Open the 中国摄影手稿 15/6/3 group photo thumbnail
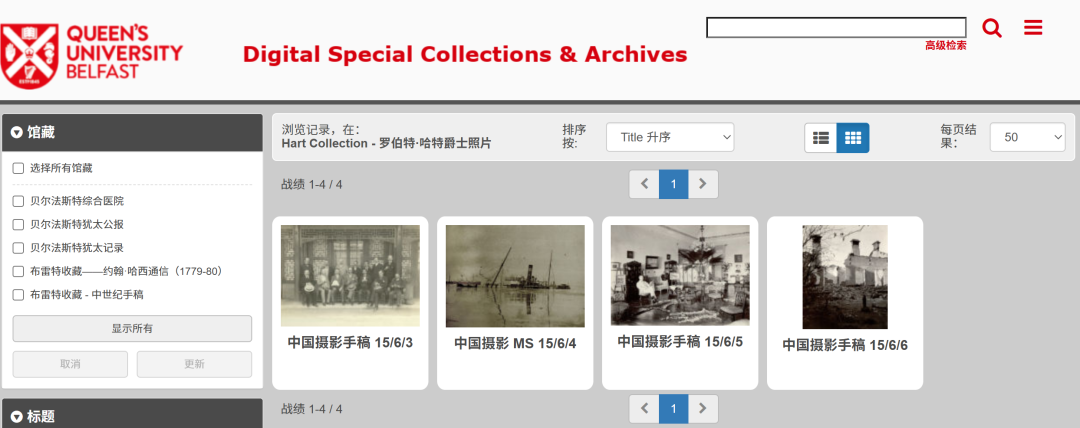The width and height of the screenshot is (1080, 428). (350, 276)
